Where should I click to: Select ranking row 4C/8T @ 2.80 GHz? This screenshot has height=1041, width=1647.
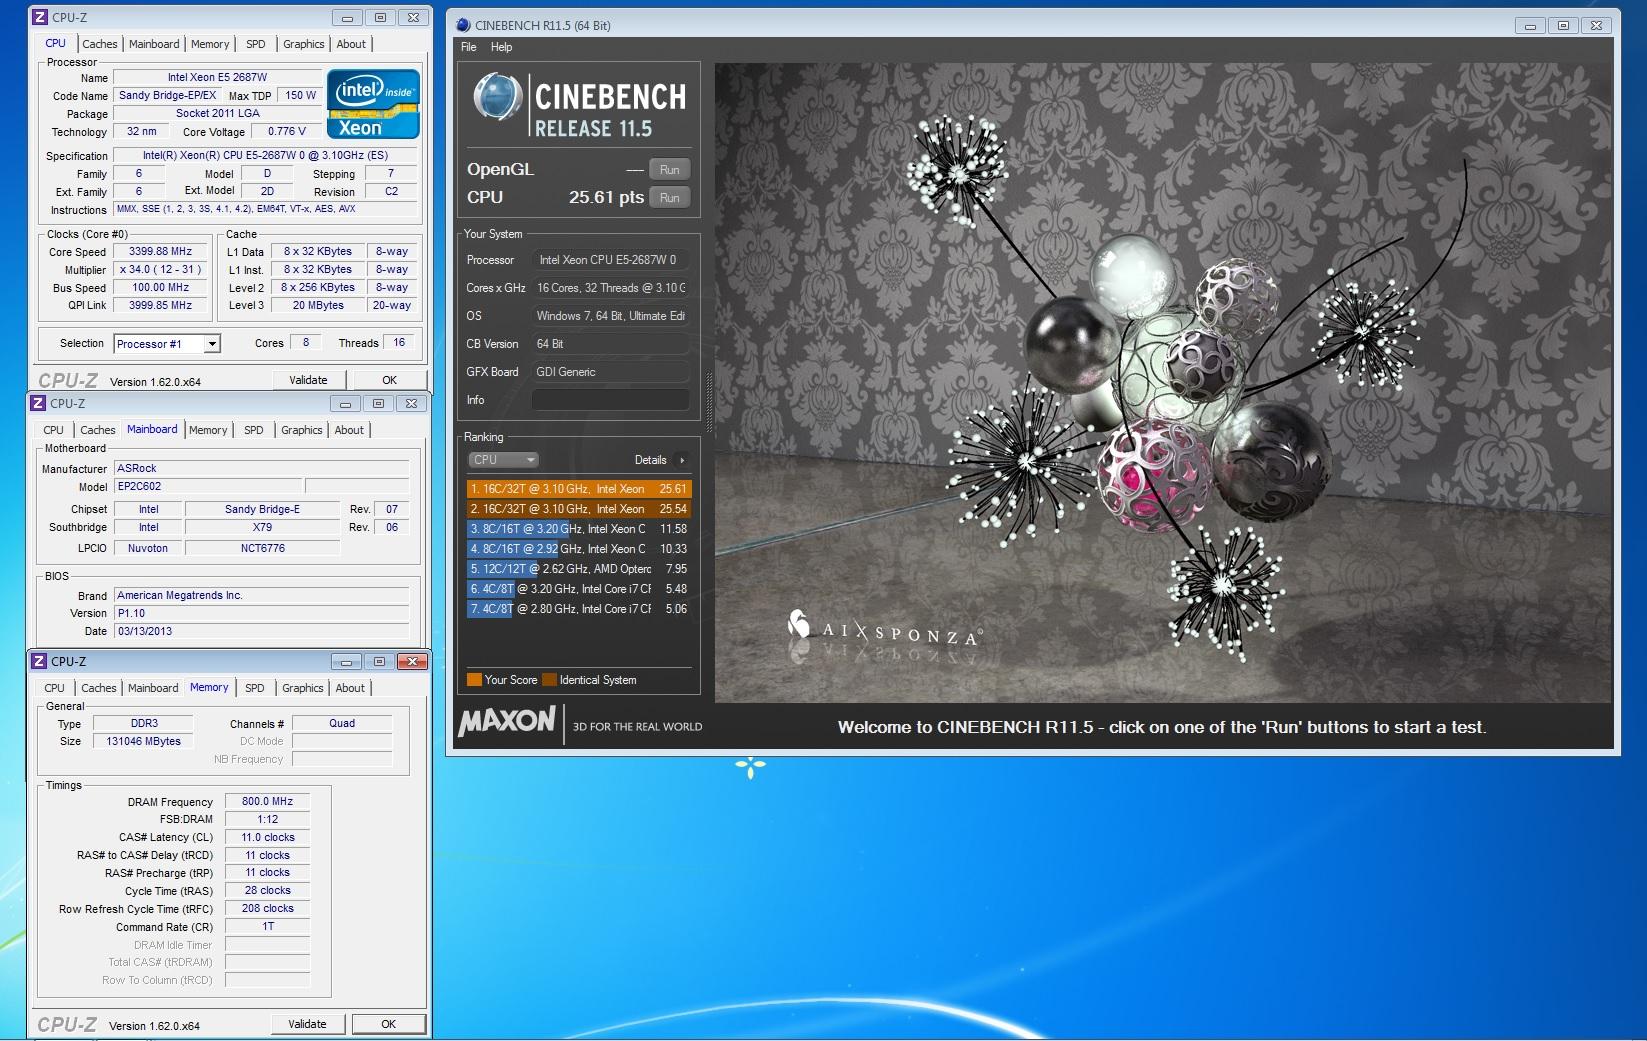579,609
